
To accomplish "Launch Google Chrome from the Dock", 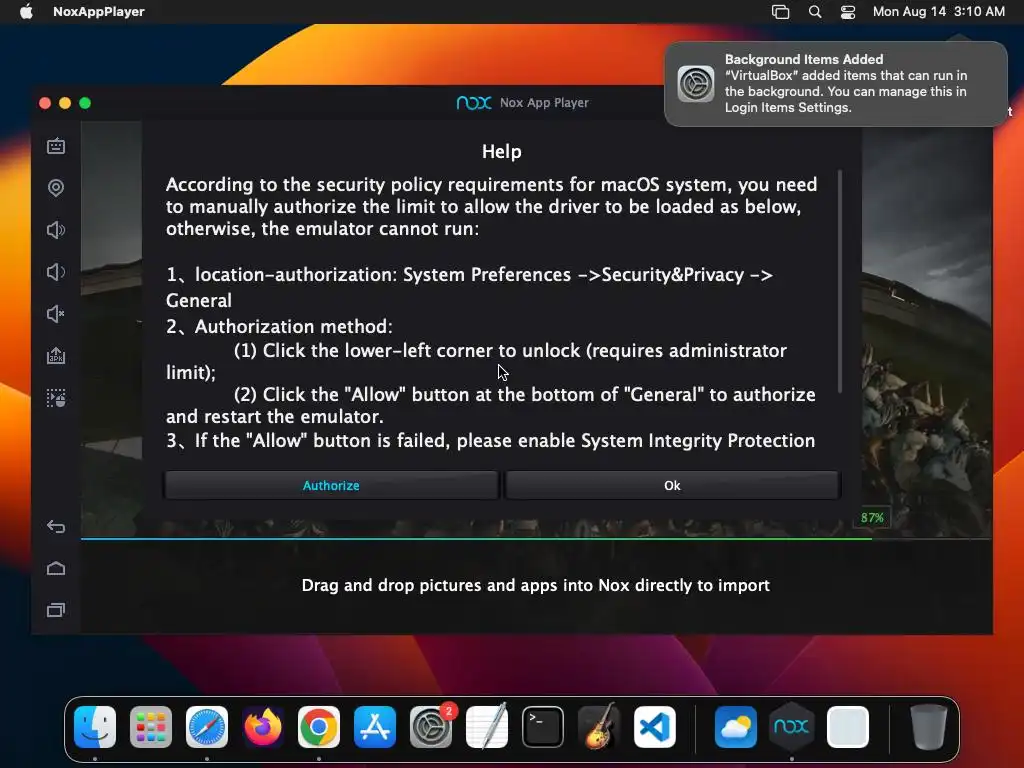I will point(319,726).
